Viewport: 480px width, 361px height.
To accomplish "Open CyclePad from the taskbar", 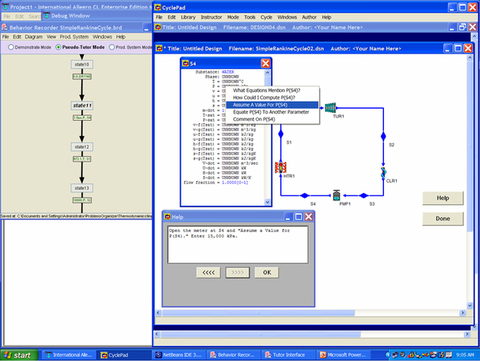I will click(124, 355).
